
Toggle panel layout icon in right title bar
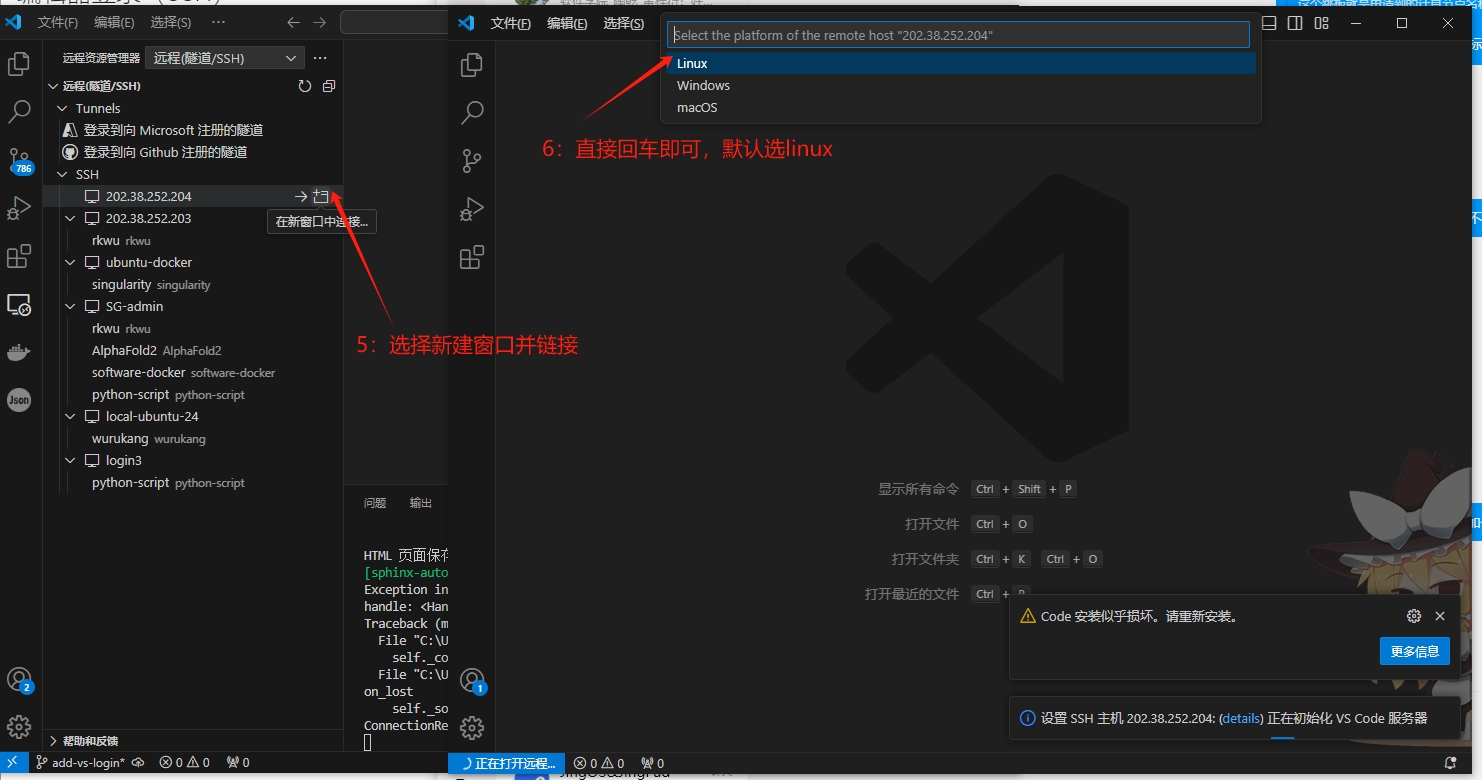pyautogui.click(x=1269, y=23)
